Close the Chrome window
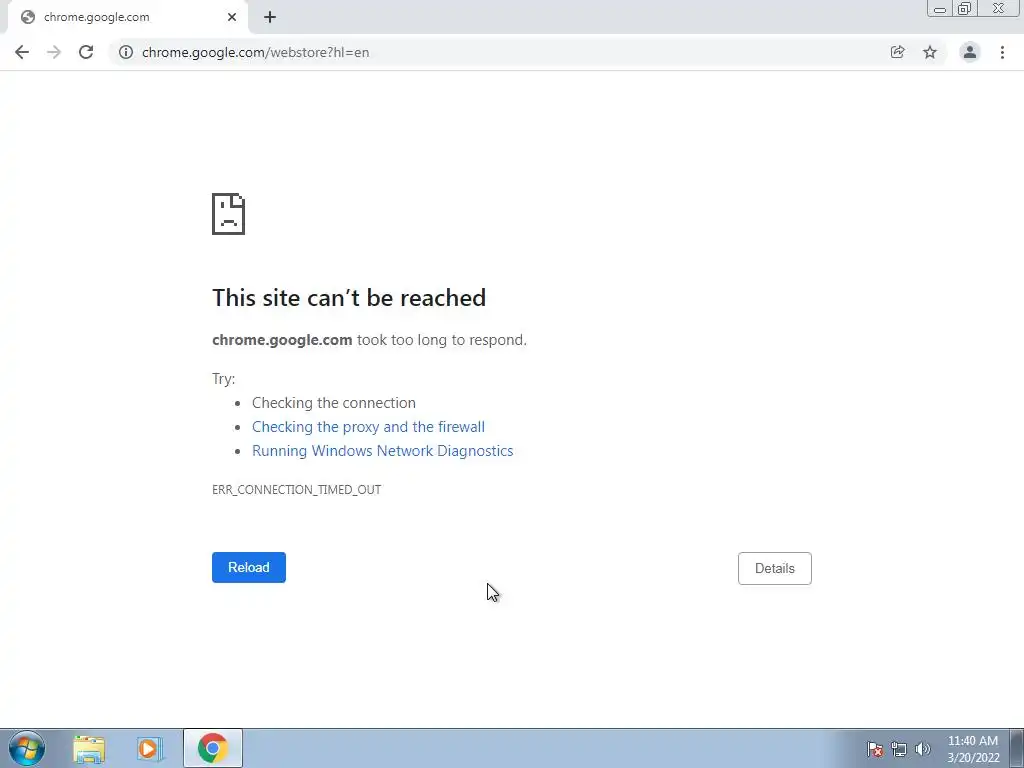Viewport: 1024px width, 768px height. coord(999,8)
